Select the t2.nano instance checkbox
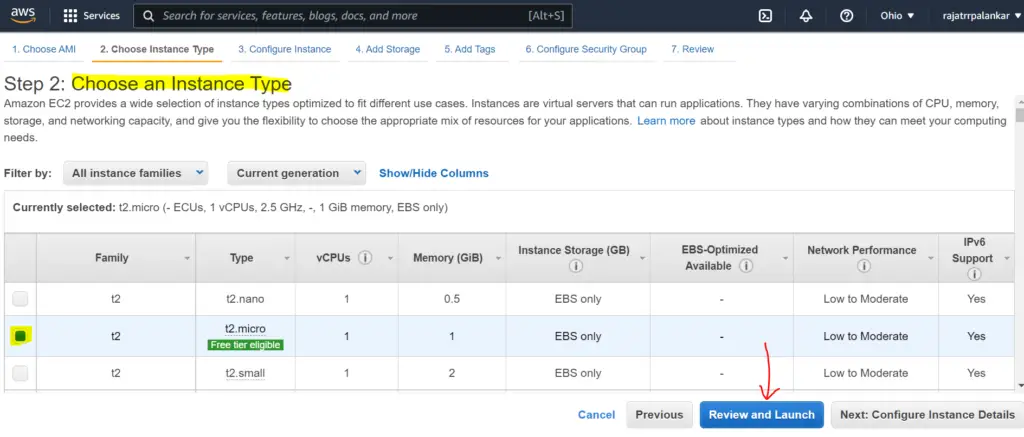The width and height of the screenshot is (1024, 437). [20, 299]
